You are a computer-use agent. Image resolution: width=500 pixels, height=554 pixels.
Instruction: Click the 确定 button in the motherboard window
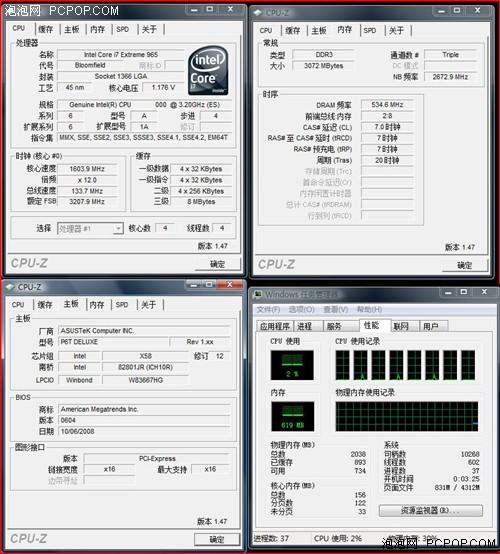[x=217, y=540]
